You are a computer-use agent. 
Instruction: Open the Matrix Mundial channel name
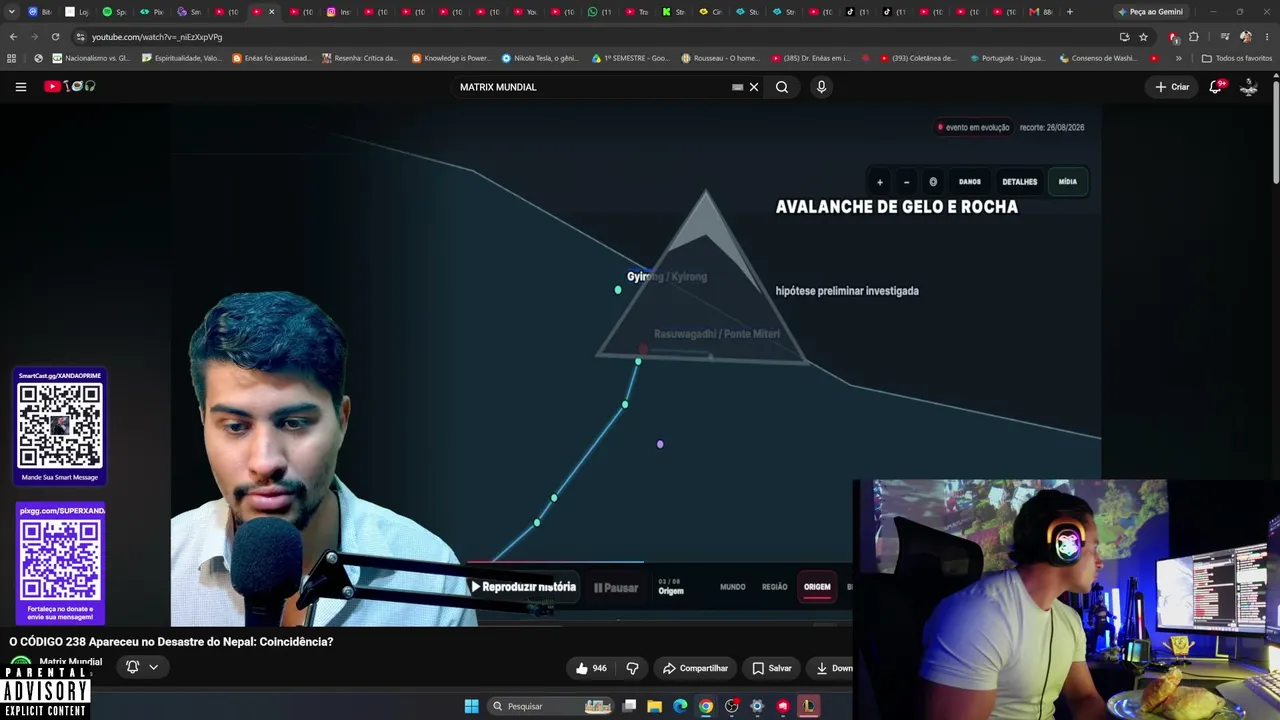click(71, 662)
